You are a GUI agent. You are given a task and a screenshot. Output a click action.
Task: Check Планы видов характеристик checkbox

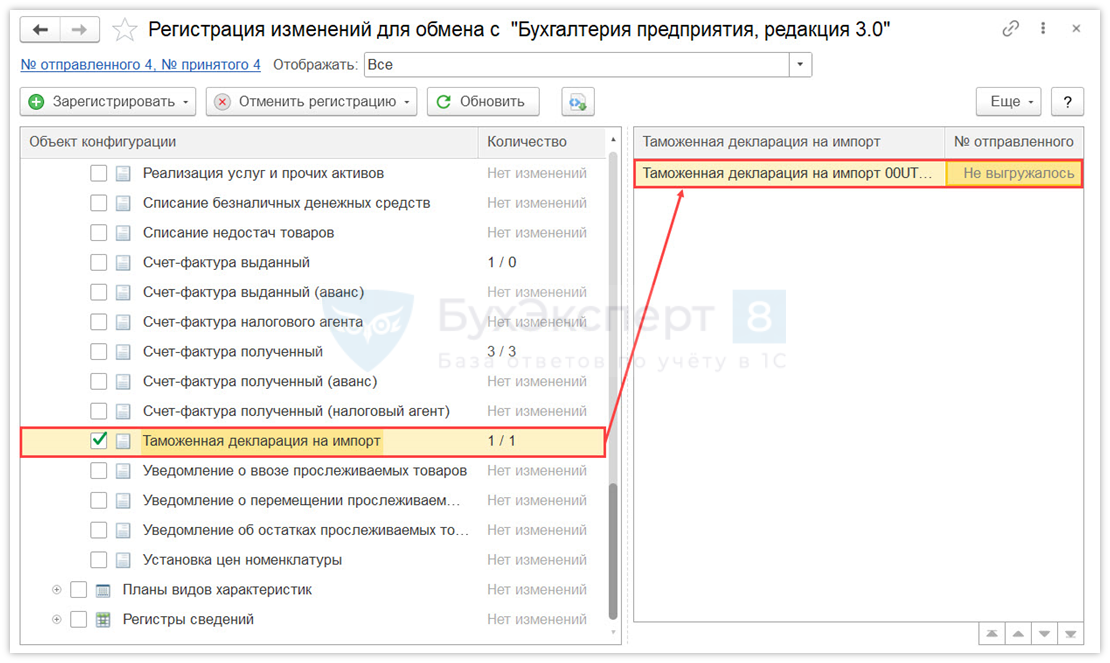[x=79, y=589]
